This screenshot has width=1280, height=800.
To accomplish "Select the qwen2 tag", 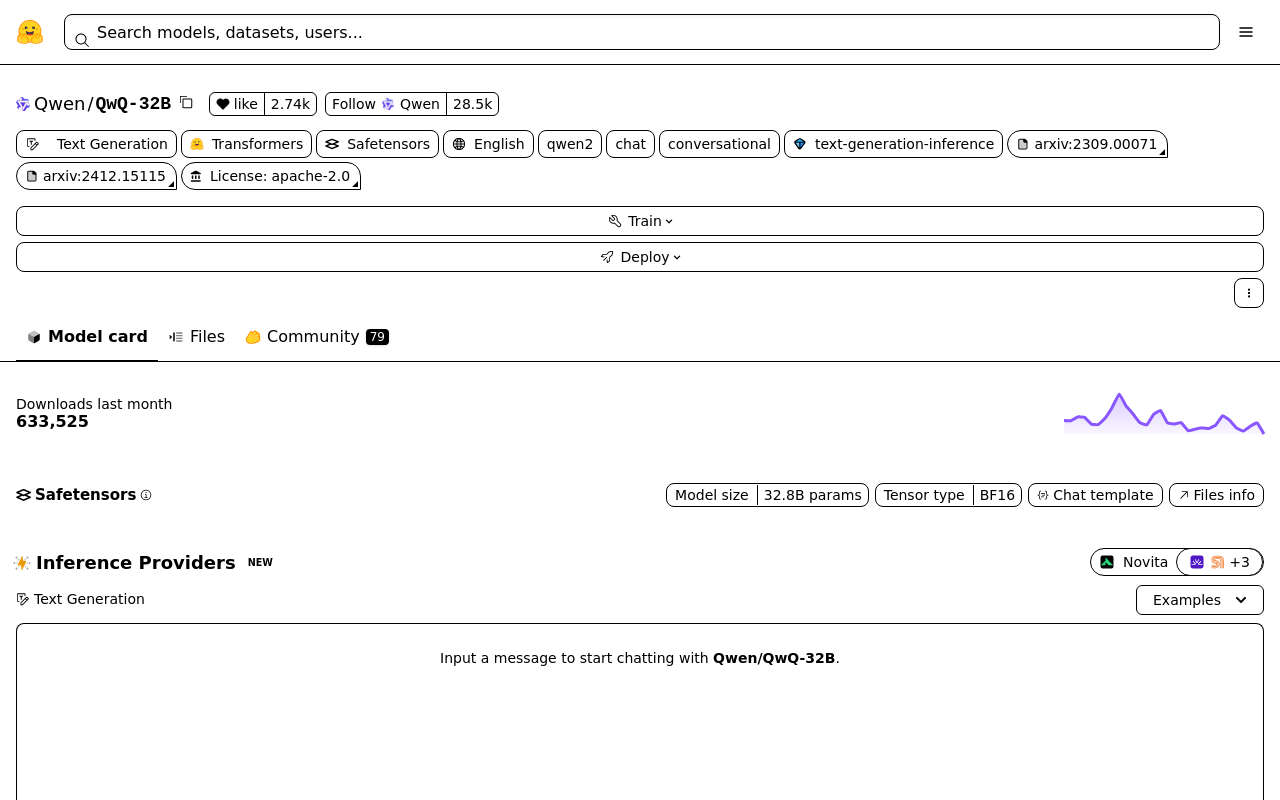I will [570, 144].
